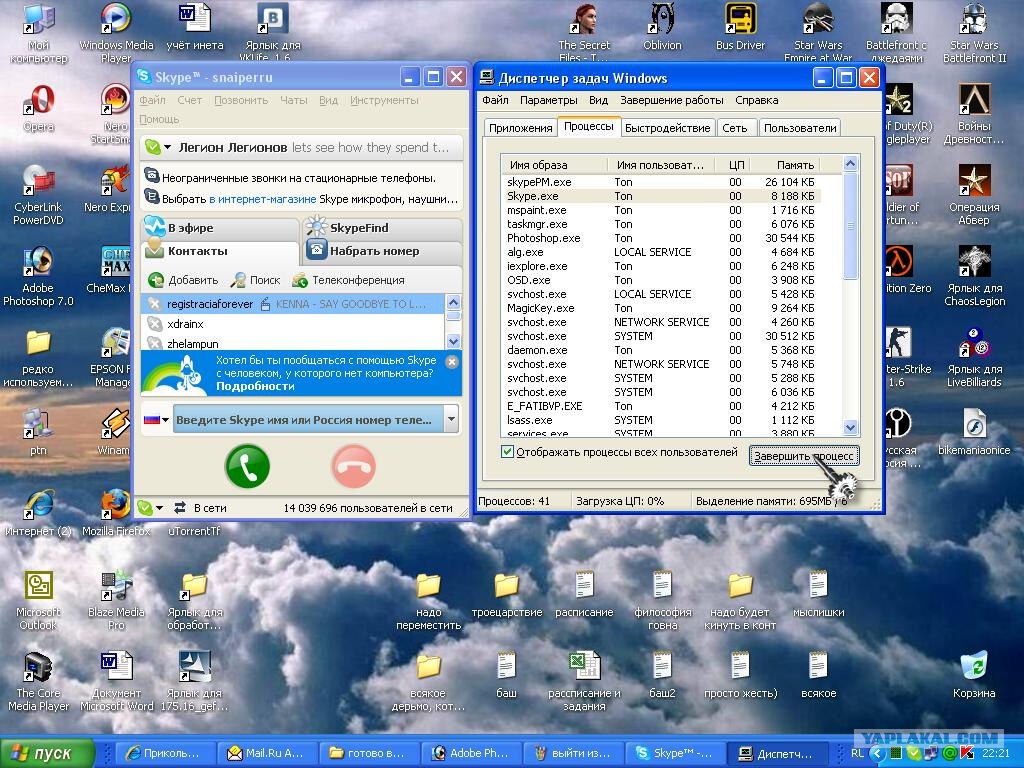Close the Skype promo banner
The width and height of the screenshot is (1024, 768).
pyautogui.click(x=451, y=361)
